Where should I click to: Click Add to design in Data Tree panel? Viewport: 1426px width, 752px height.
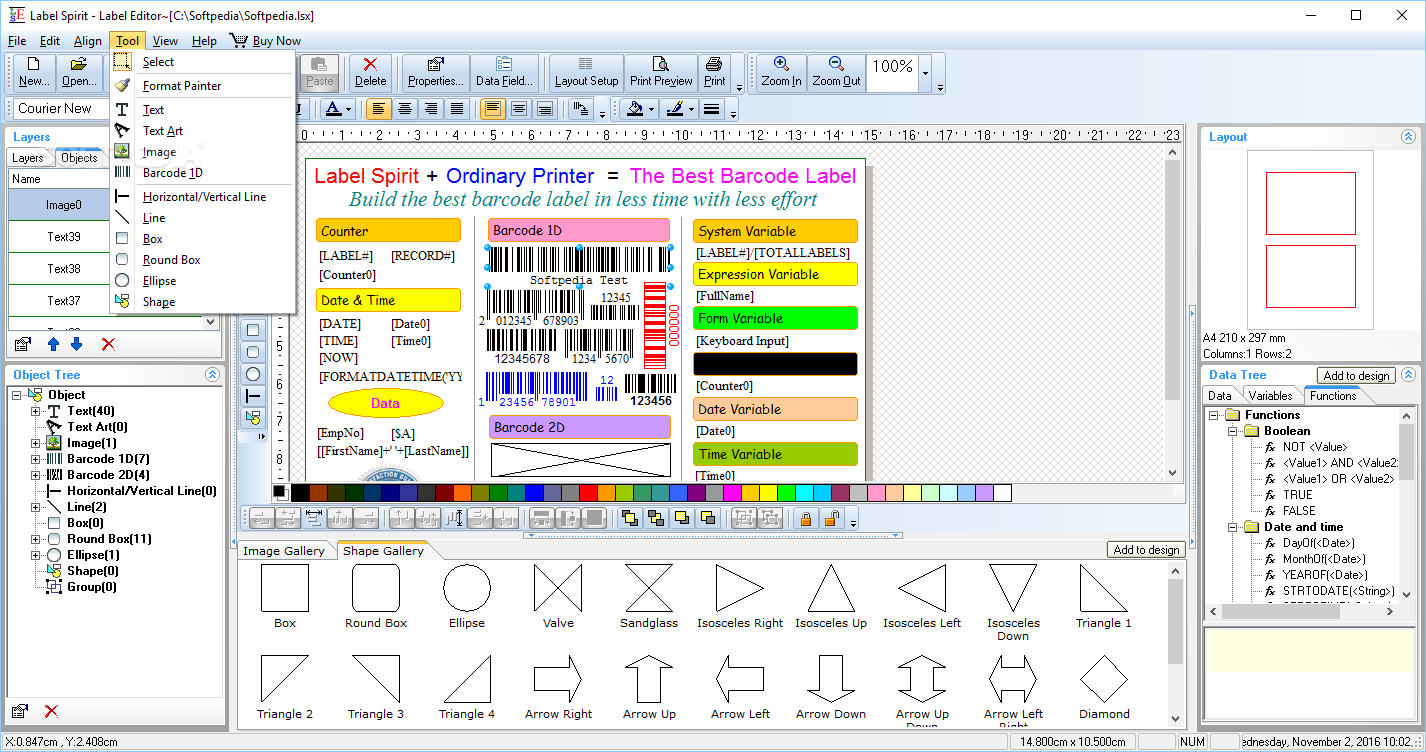[x=1356, y=375]
